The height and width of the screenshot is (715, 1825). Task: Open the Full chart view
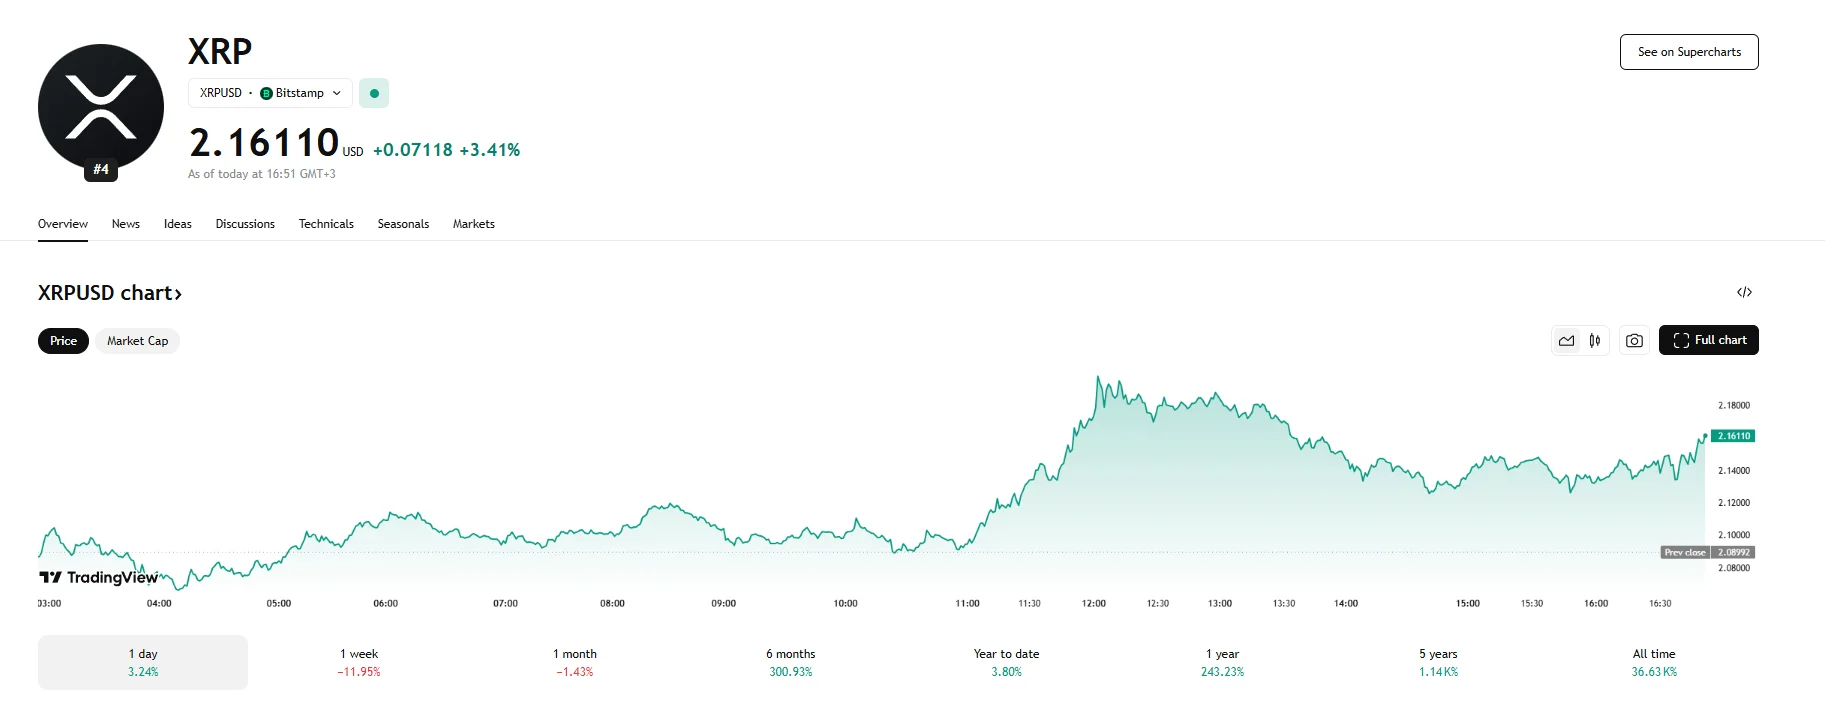(1708, 340)
